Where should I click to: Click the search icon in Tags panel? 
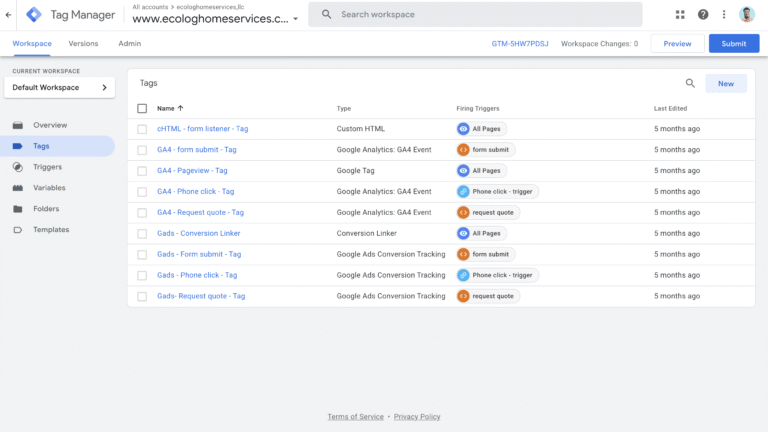pyautogui.click(x=690, y=84)
